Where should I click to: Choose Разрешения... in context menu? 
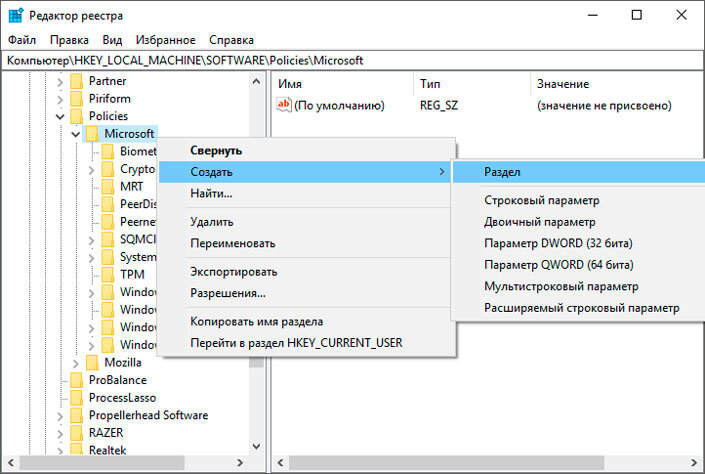pyautogui.click(x=307, y=293)
